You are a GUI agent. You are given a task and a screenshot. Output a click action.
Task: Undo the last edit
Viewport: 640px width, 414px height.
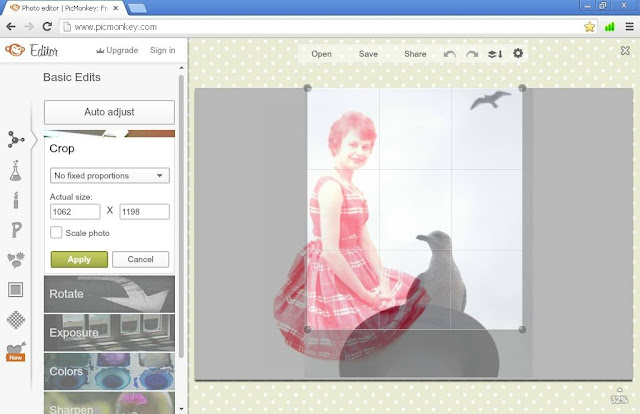(x=449, y=54)
